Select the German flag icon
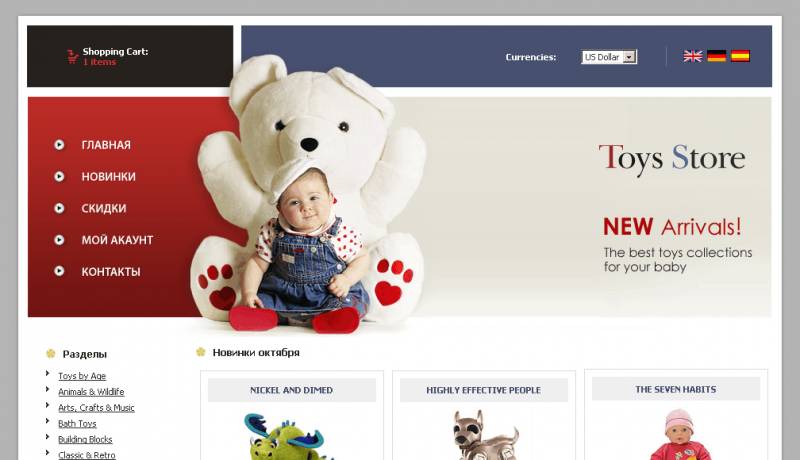 click(716, 56)
